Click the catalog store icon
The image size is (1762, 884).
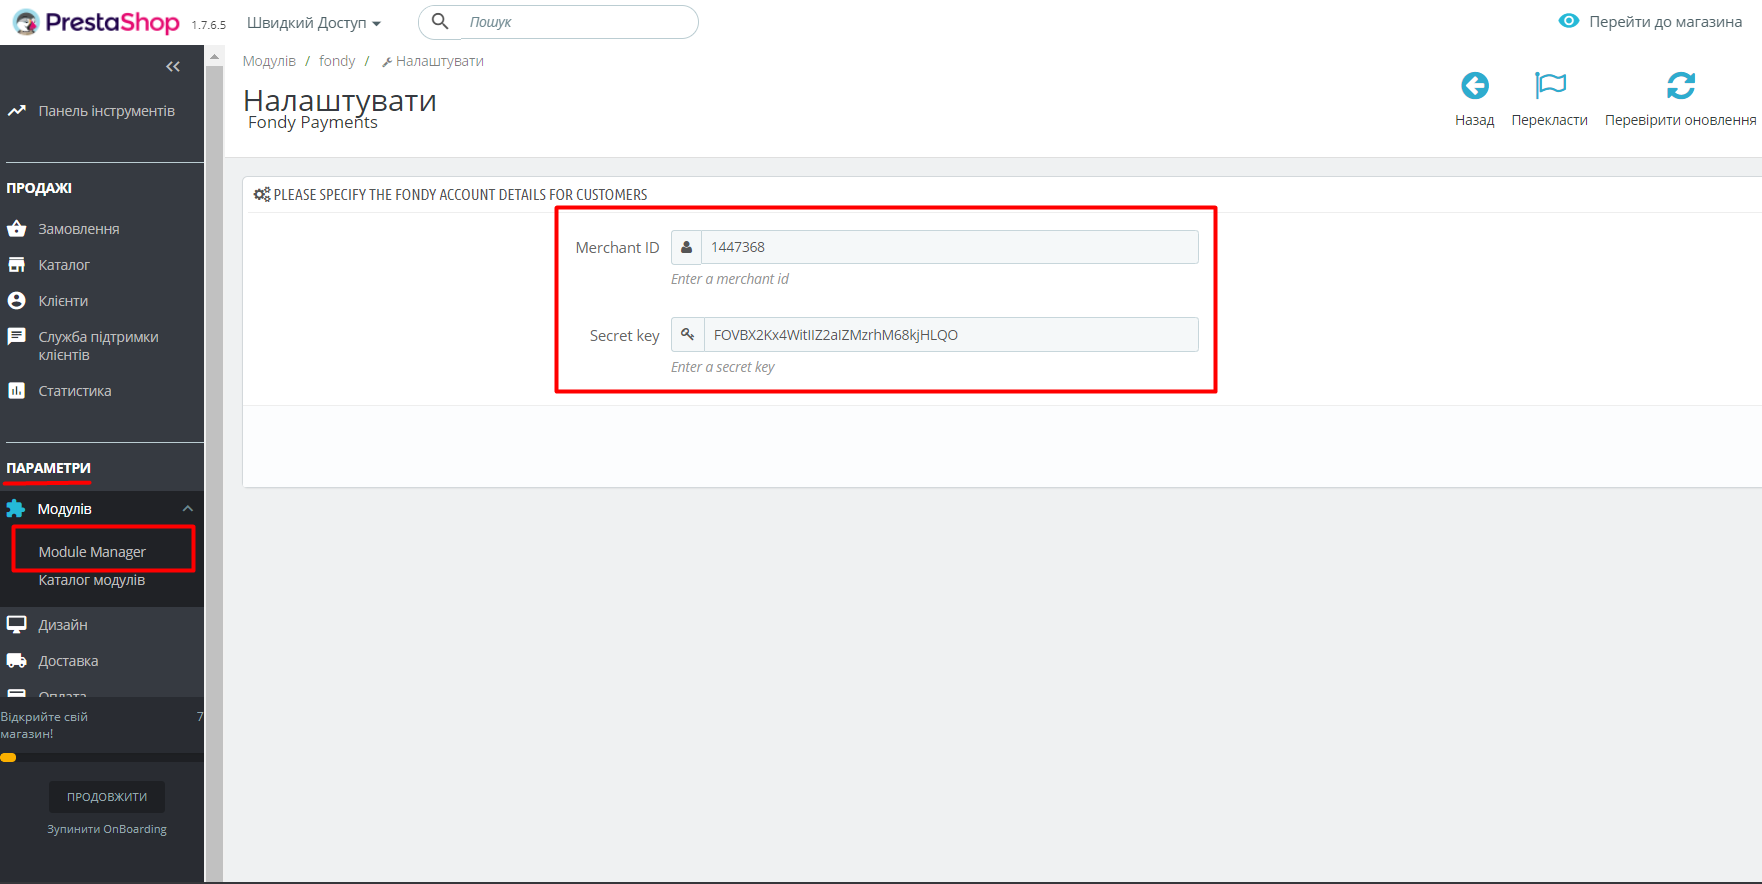(16, 265)
